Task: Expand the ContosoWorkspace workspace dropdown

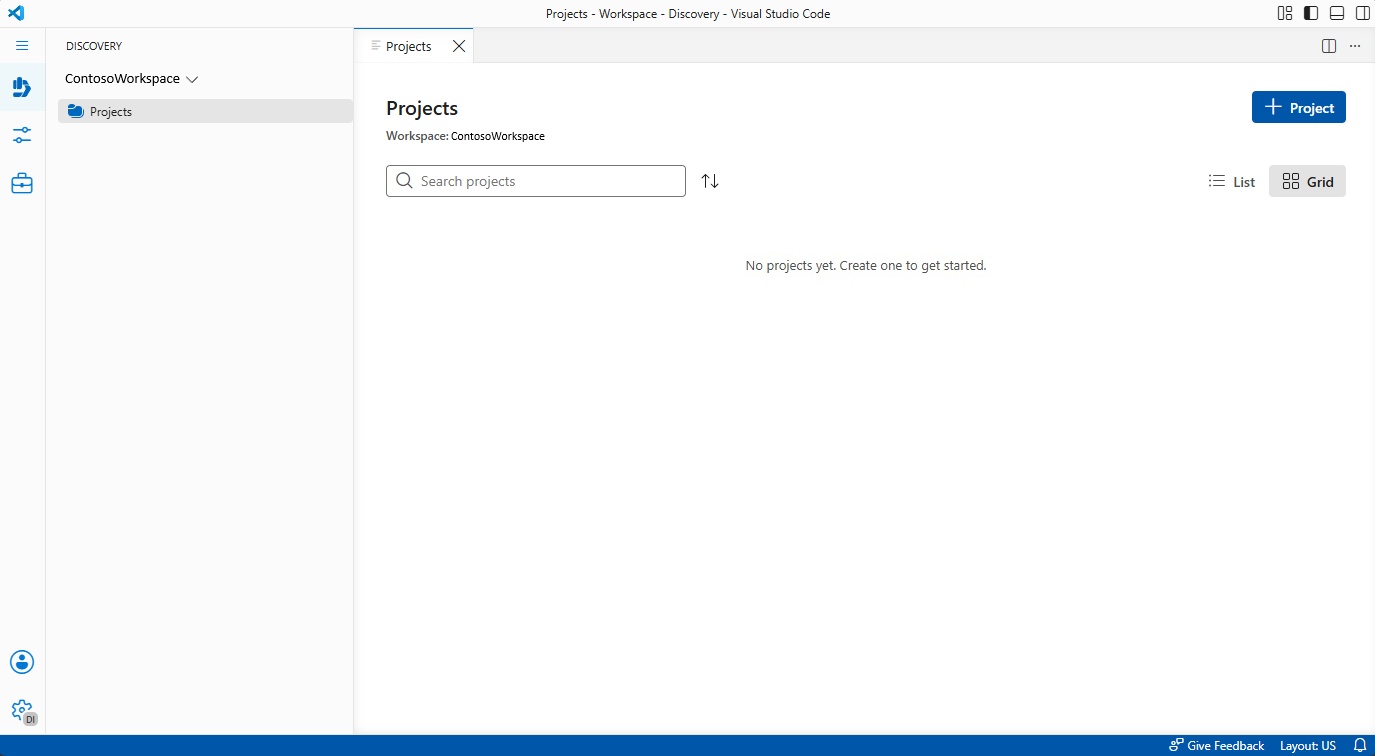Action: (x=132, y=79)
